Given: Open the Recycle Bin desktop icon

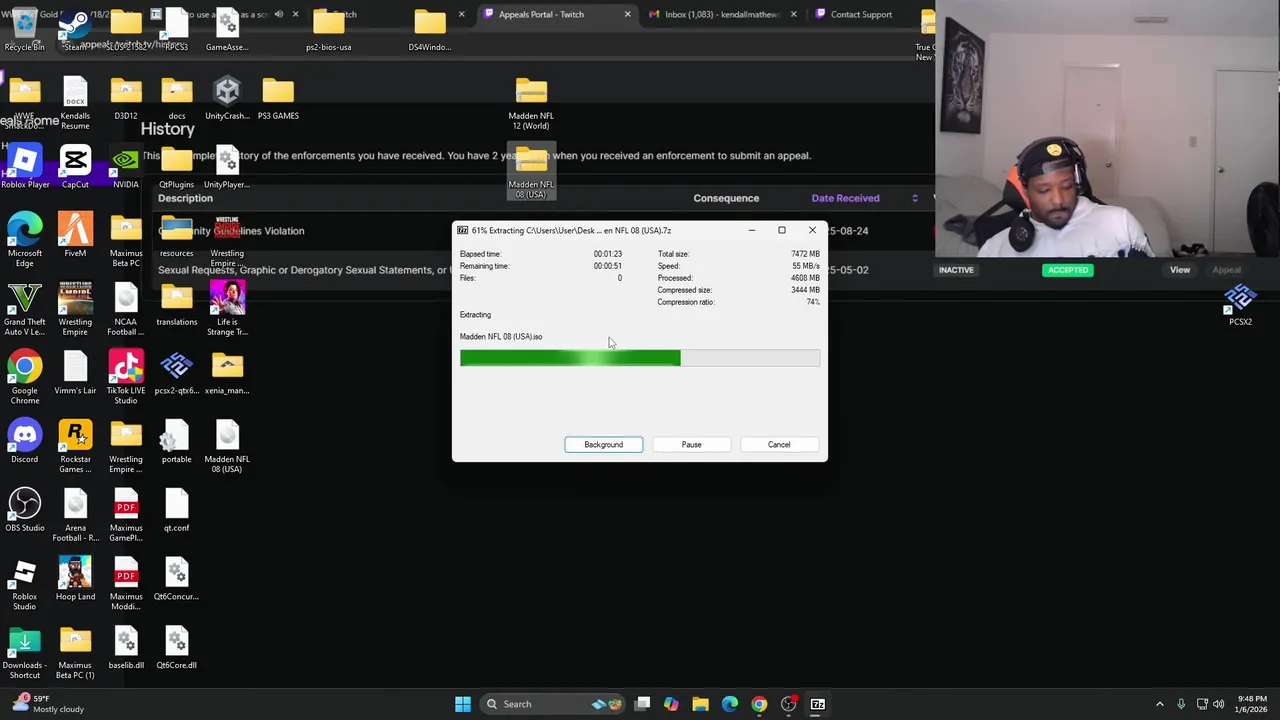Looking at the screenshot, I should (24, 28).
